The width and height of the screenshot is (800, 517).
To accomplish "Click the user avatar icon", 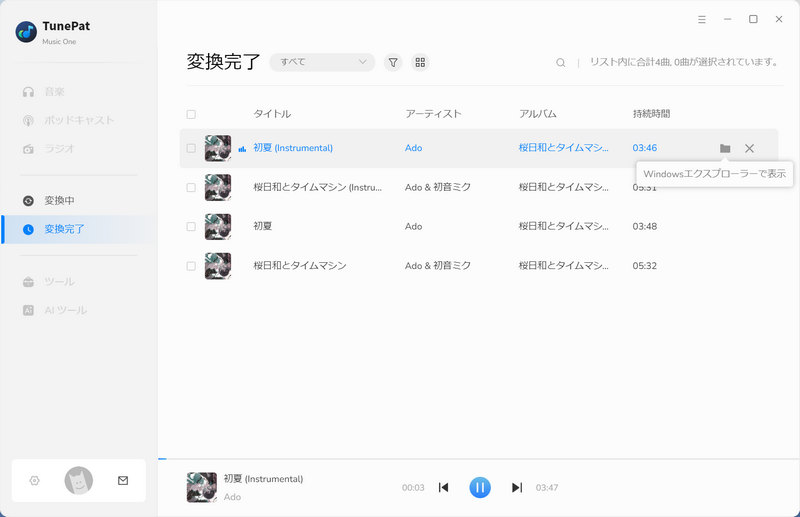I will (79, 481).
